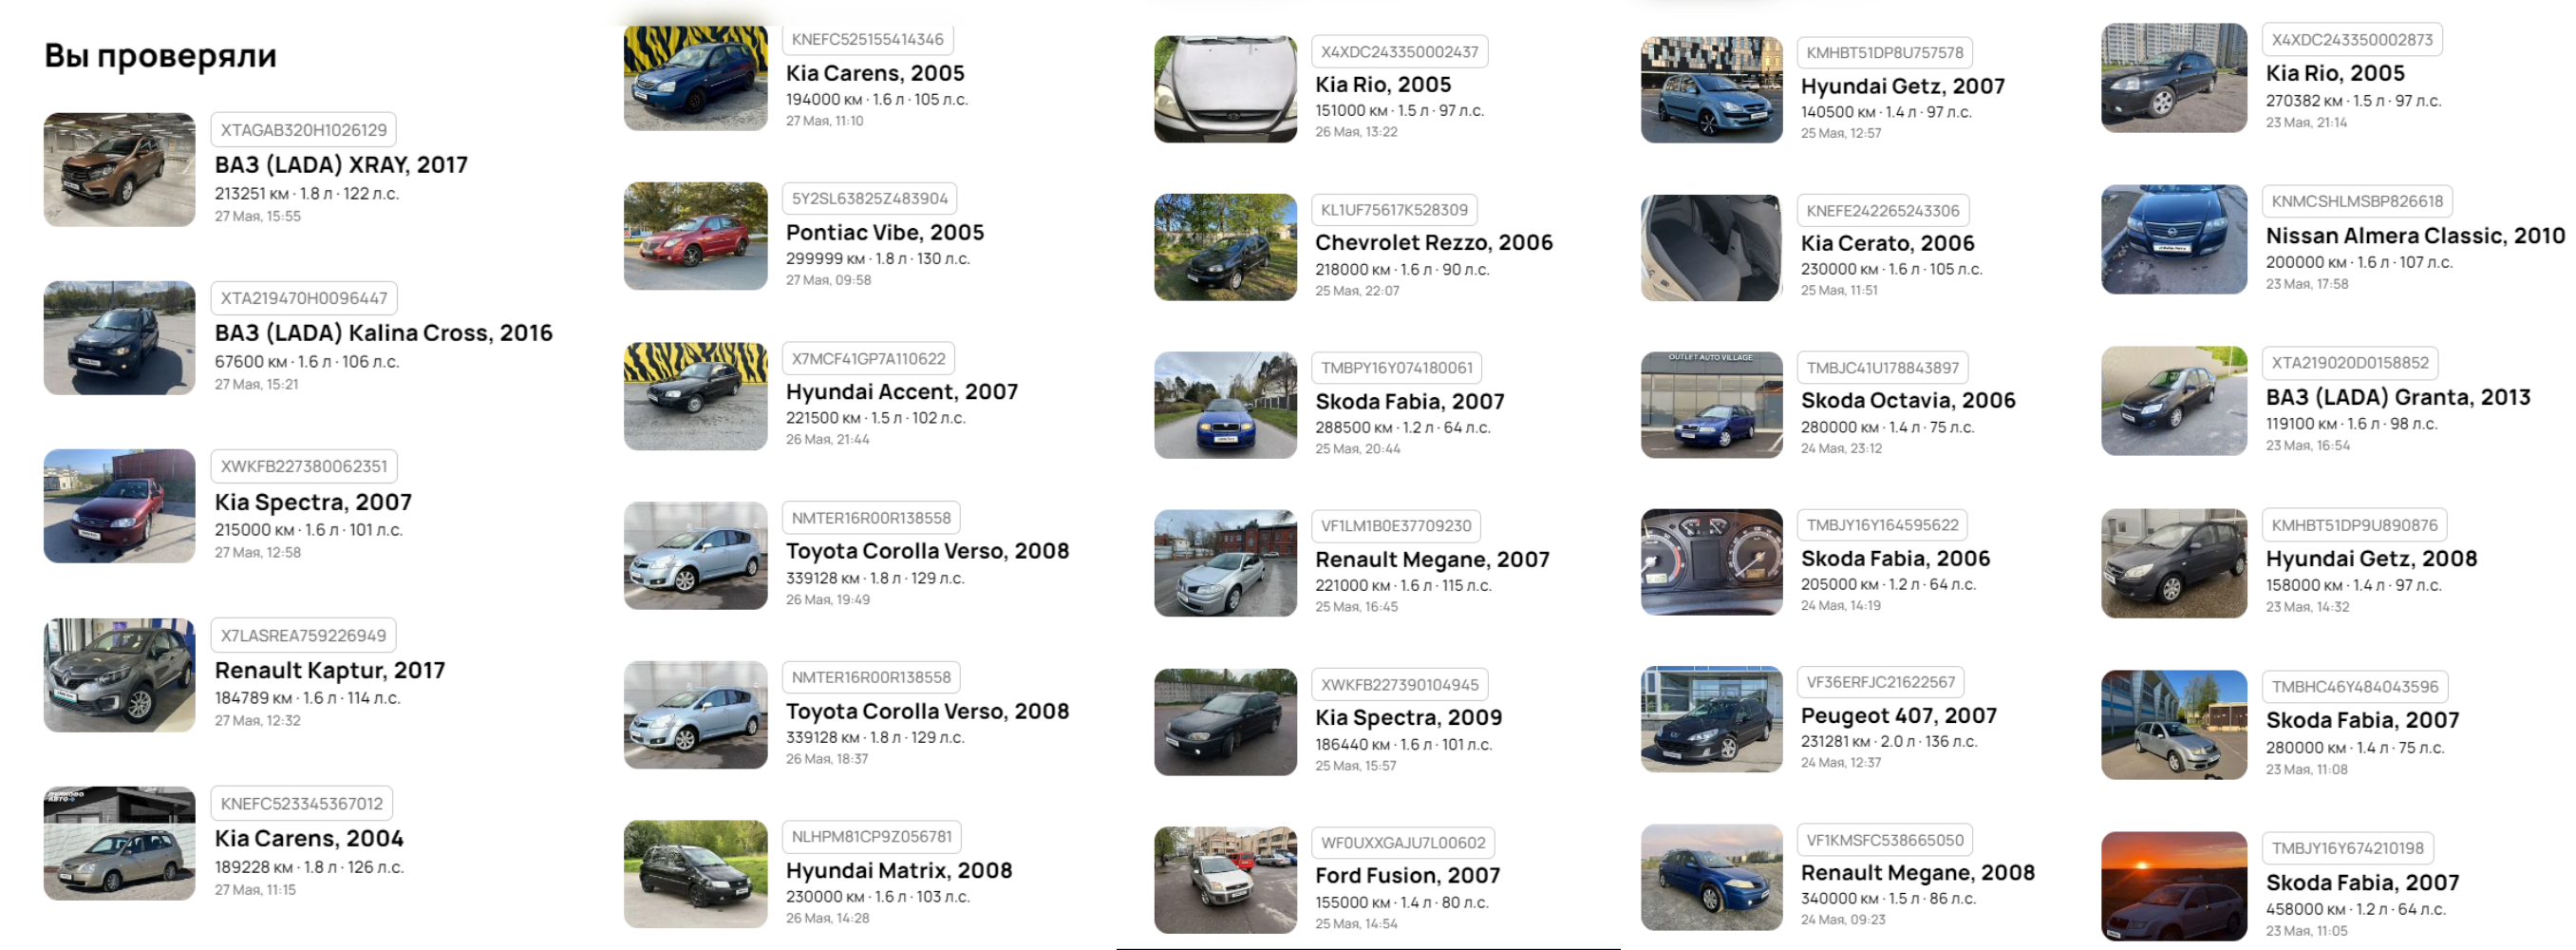Screen dimensions: 2576x950
Task: Open the Kia Carens, 2004 title link
Action: coord(309,838)
